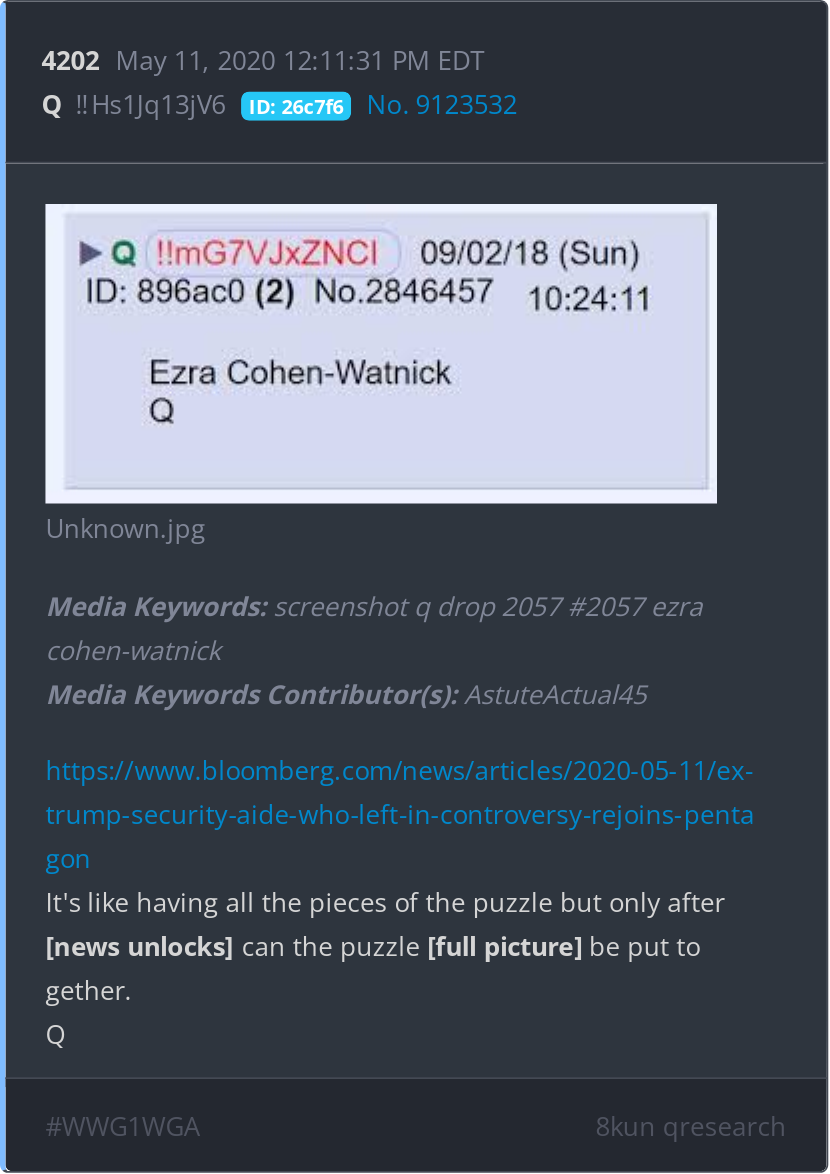Select drop number 4202
Viewport: 830px width, 1174px height.
(x=70, y=61)
